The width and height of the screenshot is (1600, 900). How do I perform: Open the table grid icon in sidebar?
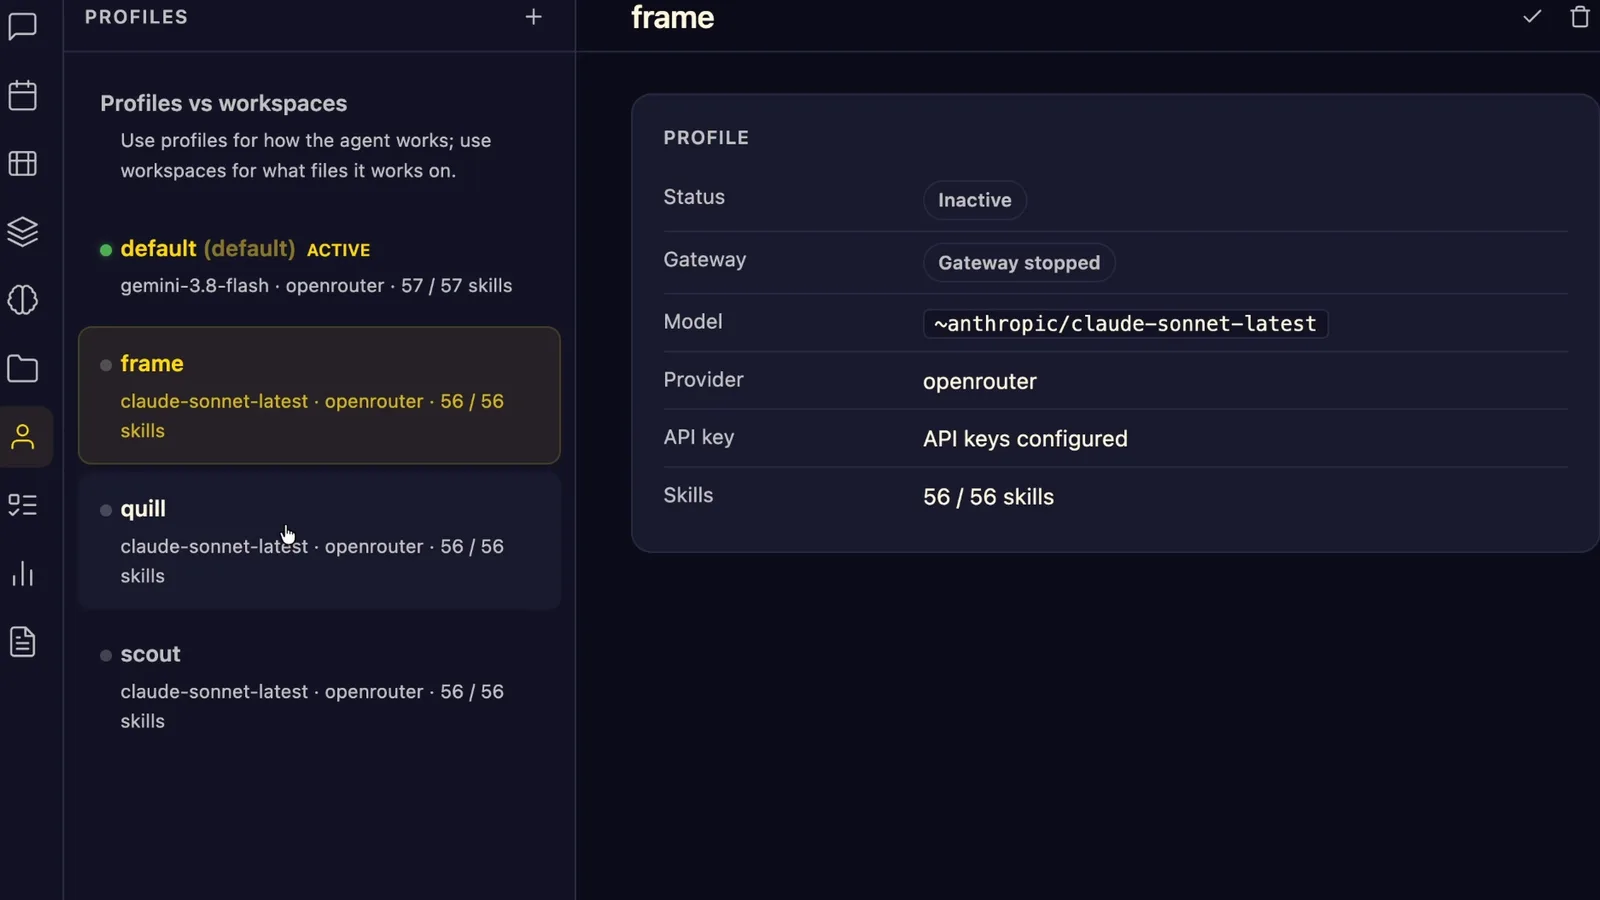click(x=23, y=163)
